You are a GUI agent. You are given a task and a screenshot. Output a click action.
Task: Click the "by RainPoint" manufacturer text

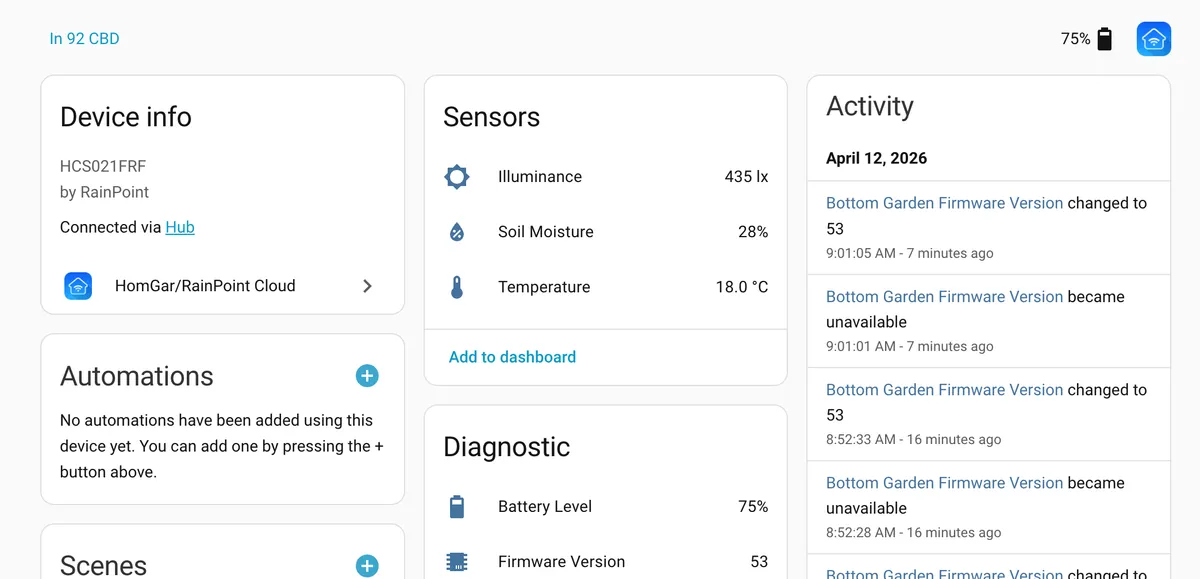click(x=104, y=192)
